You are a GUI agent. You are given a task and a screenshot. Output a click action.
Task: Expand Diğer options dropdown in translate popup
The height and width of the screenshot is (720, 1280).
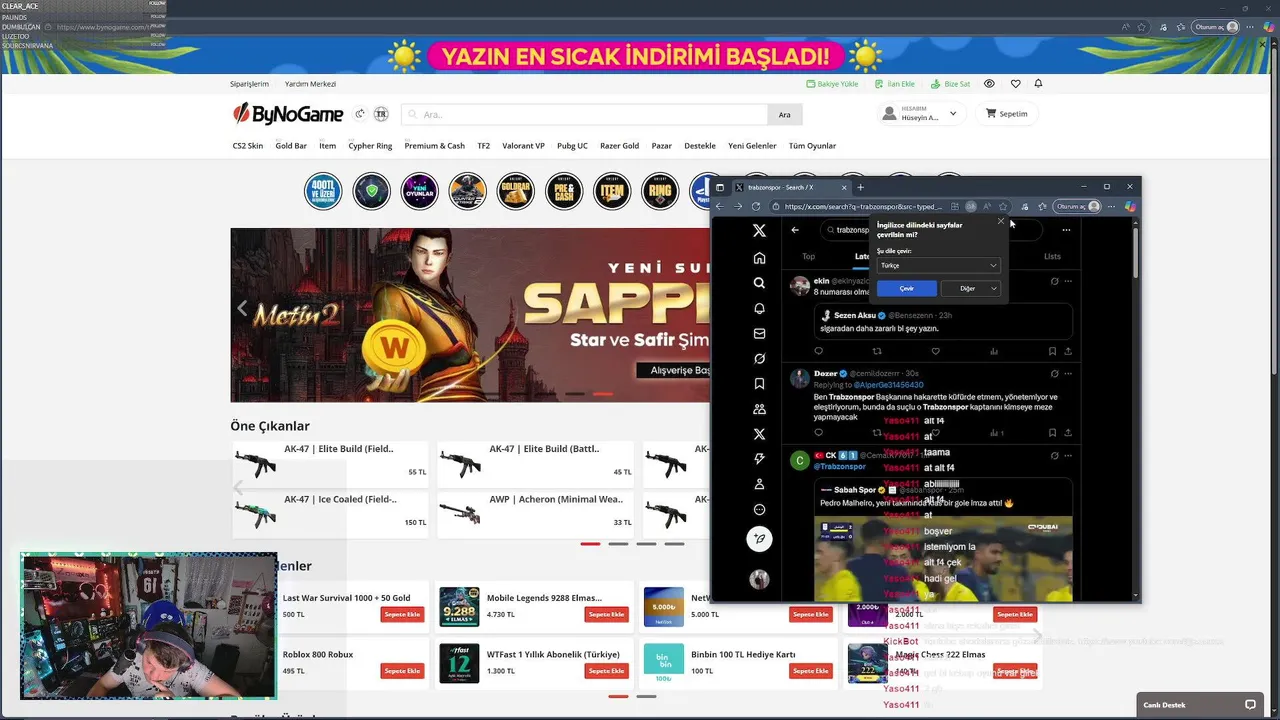971,288
